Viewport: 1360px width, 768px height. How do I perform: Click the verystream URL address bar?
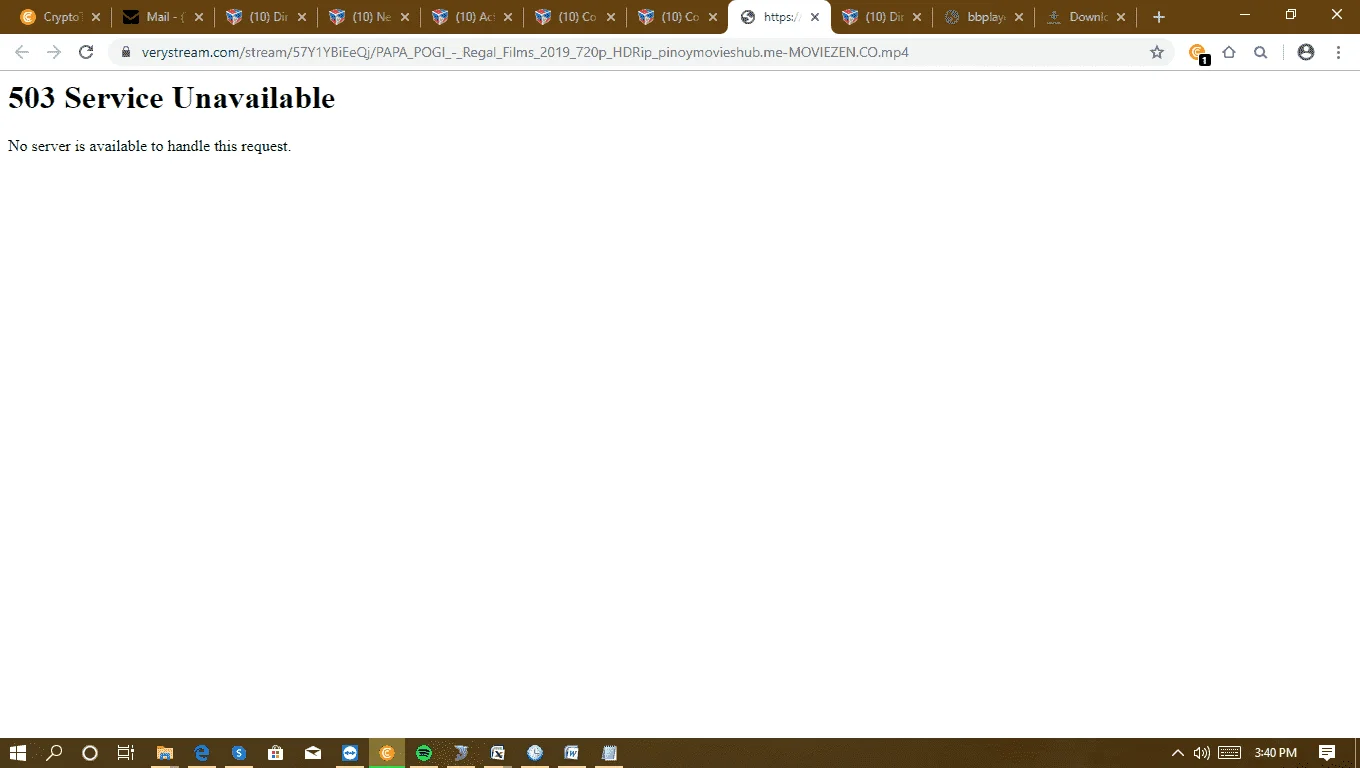click(x=640, y=52)
